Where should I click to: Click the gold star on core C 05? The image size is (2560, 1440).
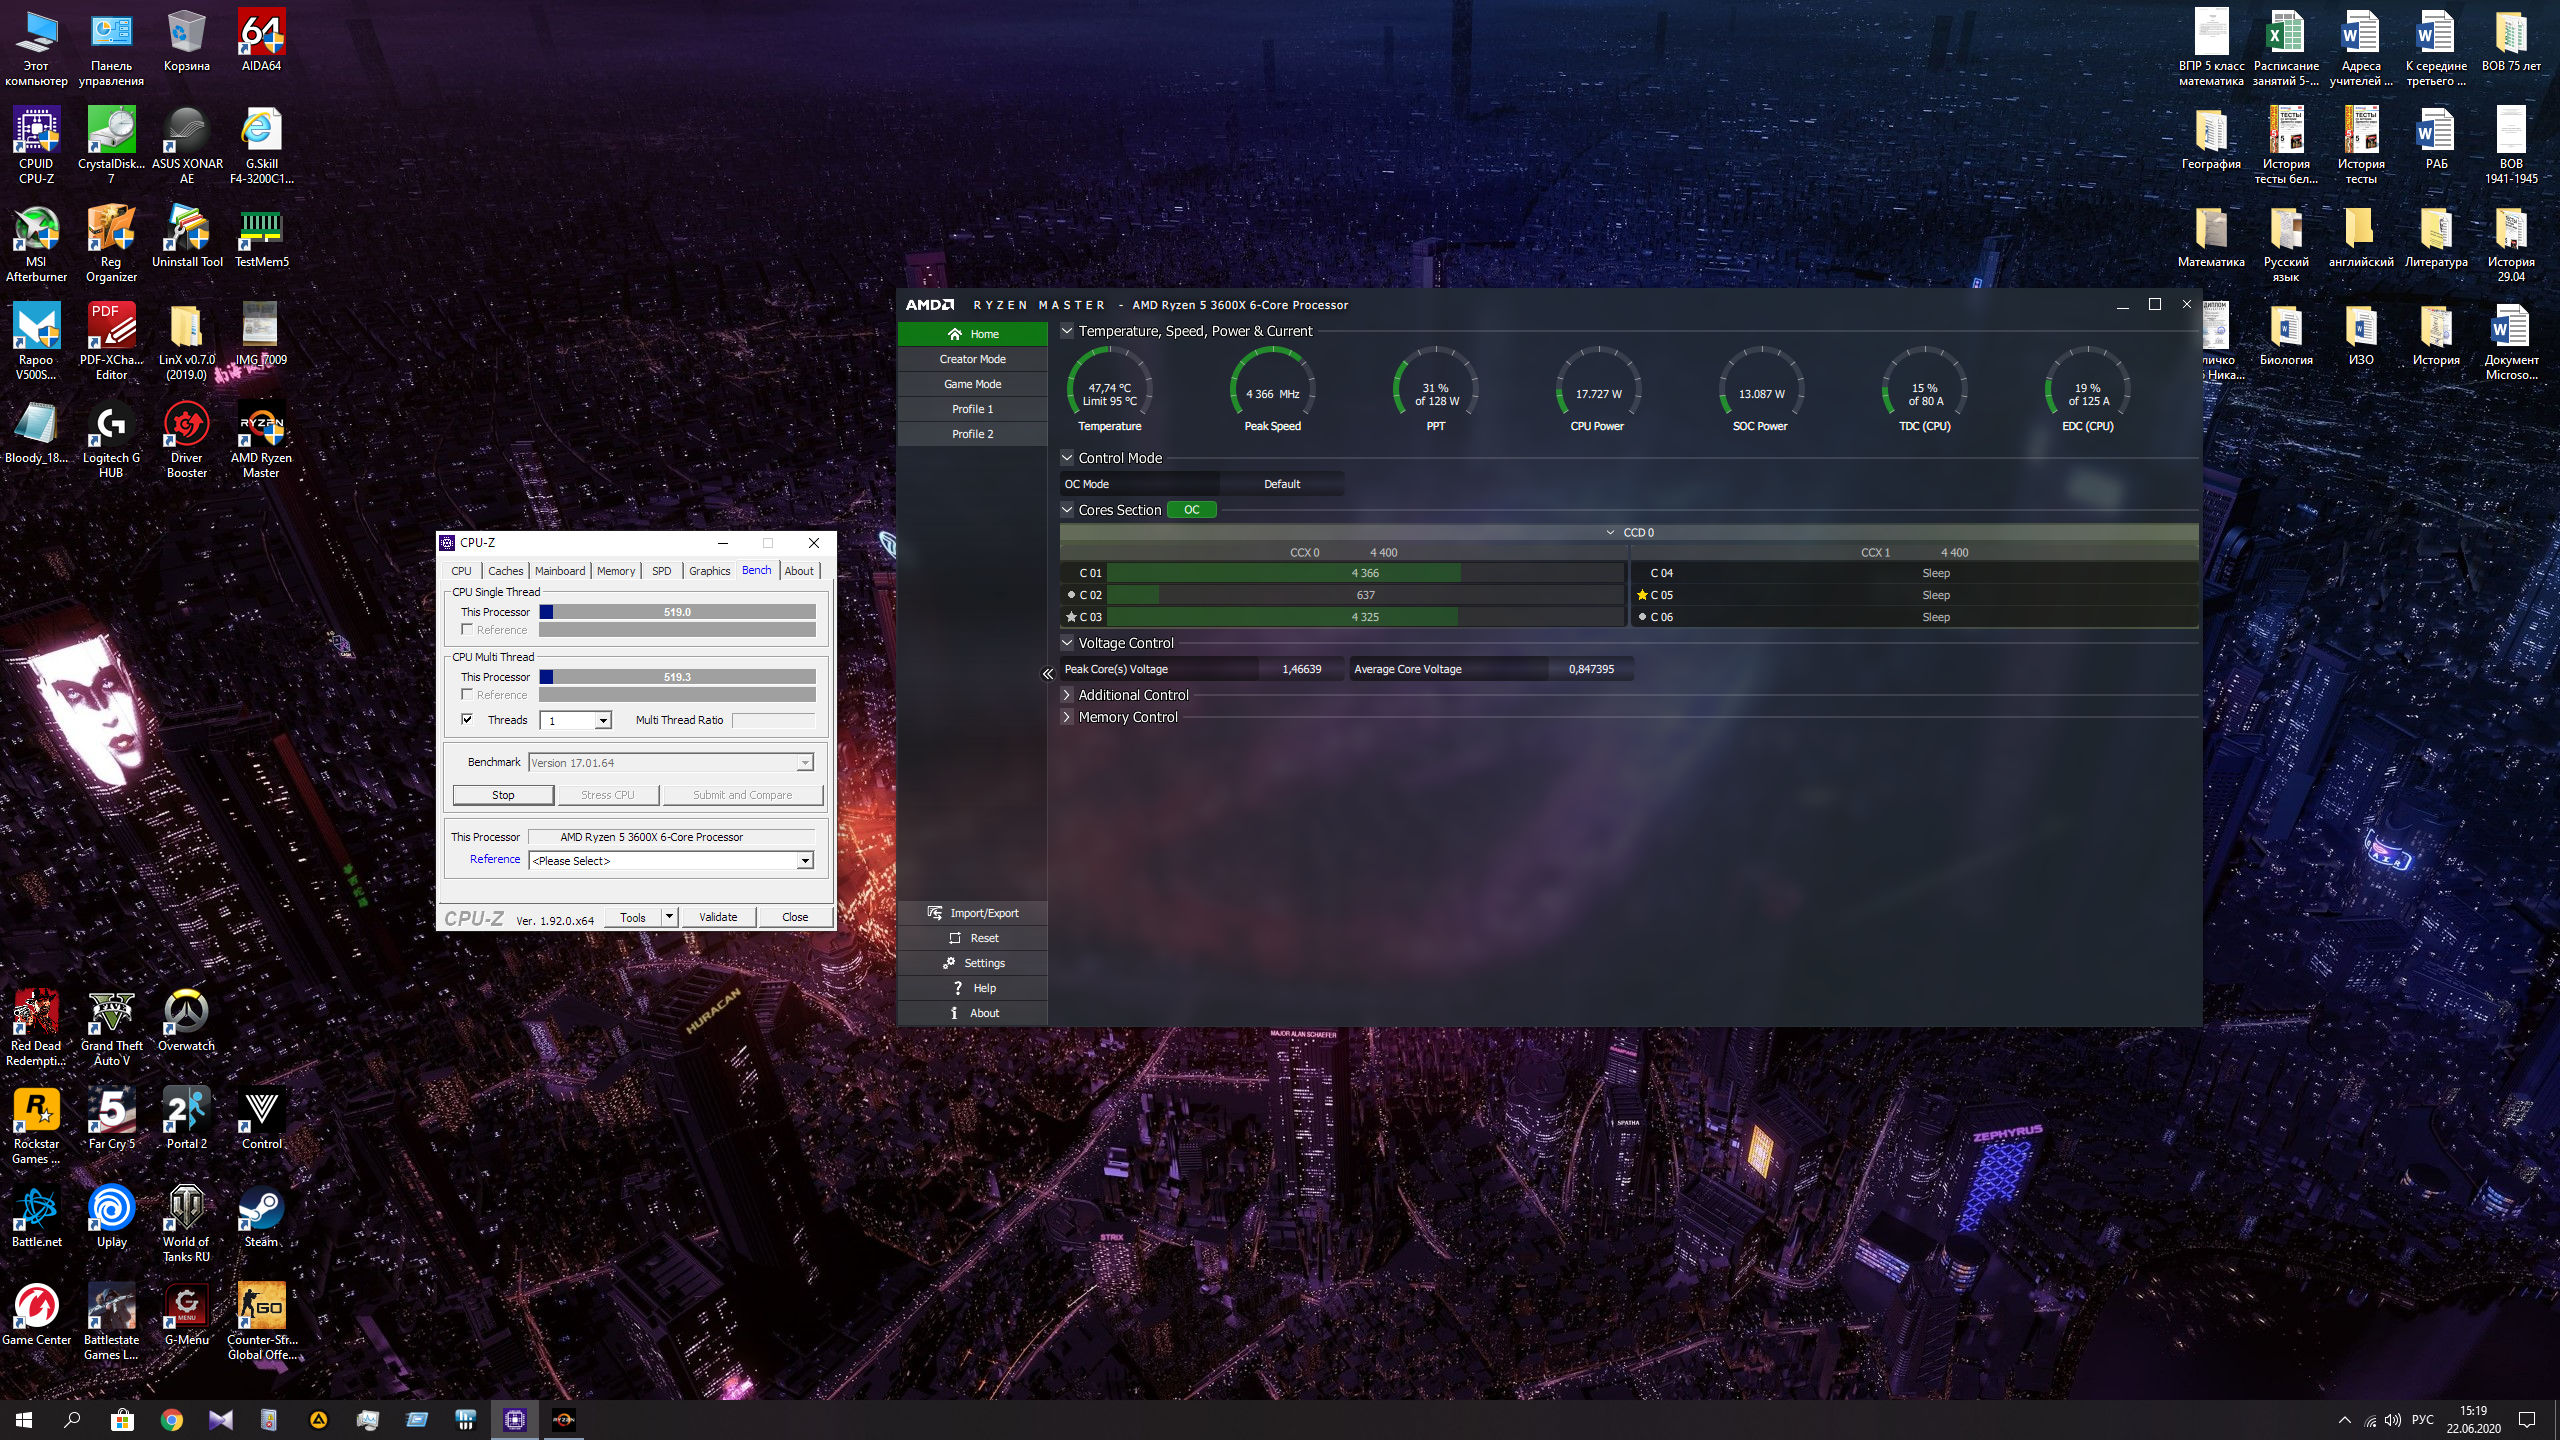pos(1642,595)
